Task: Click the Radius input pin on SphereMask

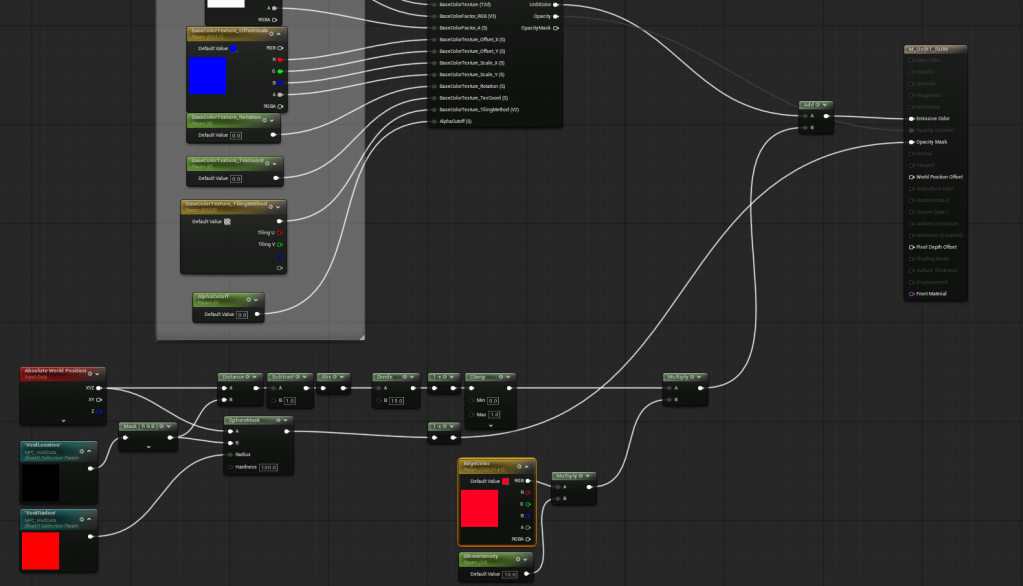Action: point(231,454)
